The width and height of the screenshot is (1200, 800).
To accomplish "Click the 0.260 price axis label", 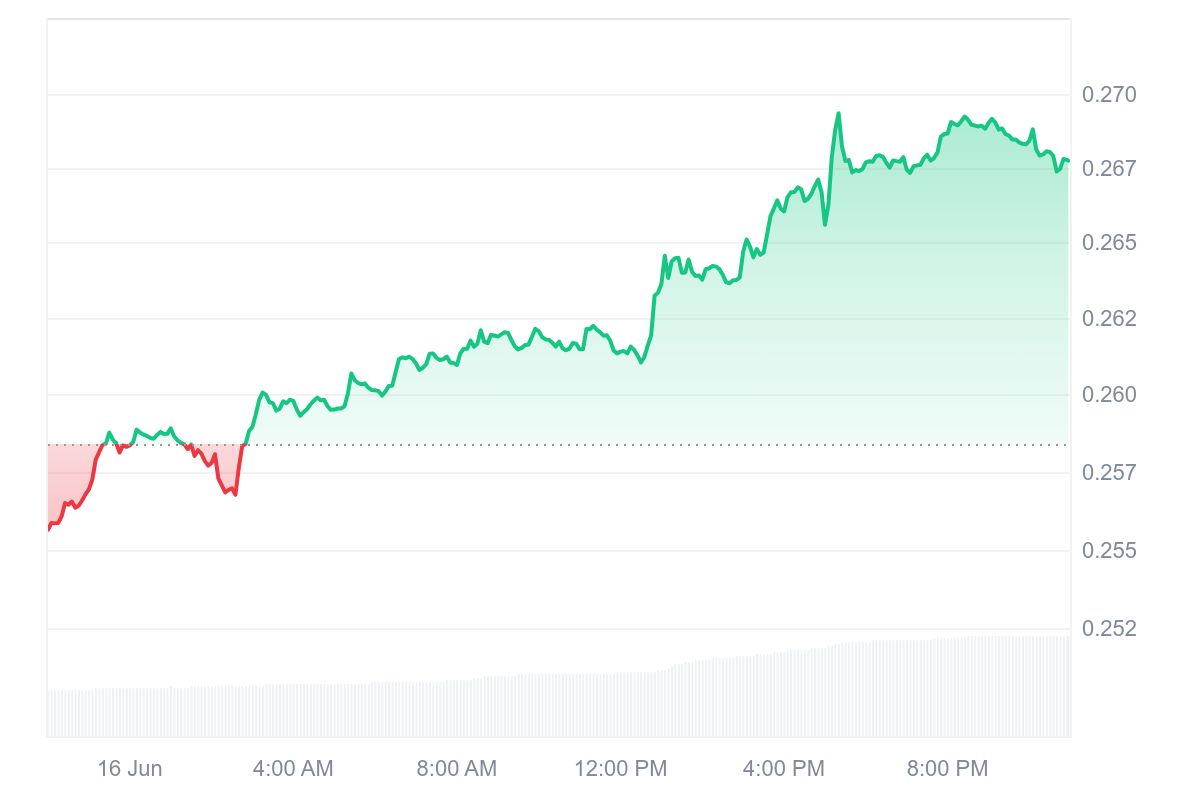I will coord(1109,395).
